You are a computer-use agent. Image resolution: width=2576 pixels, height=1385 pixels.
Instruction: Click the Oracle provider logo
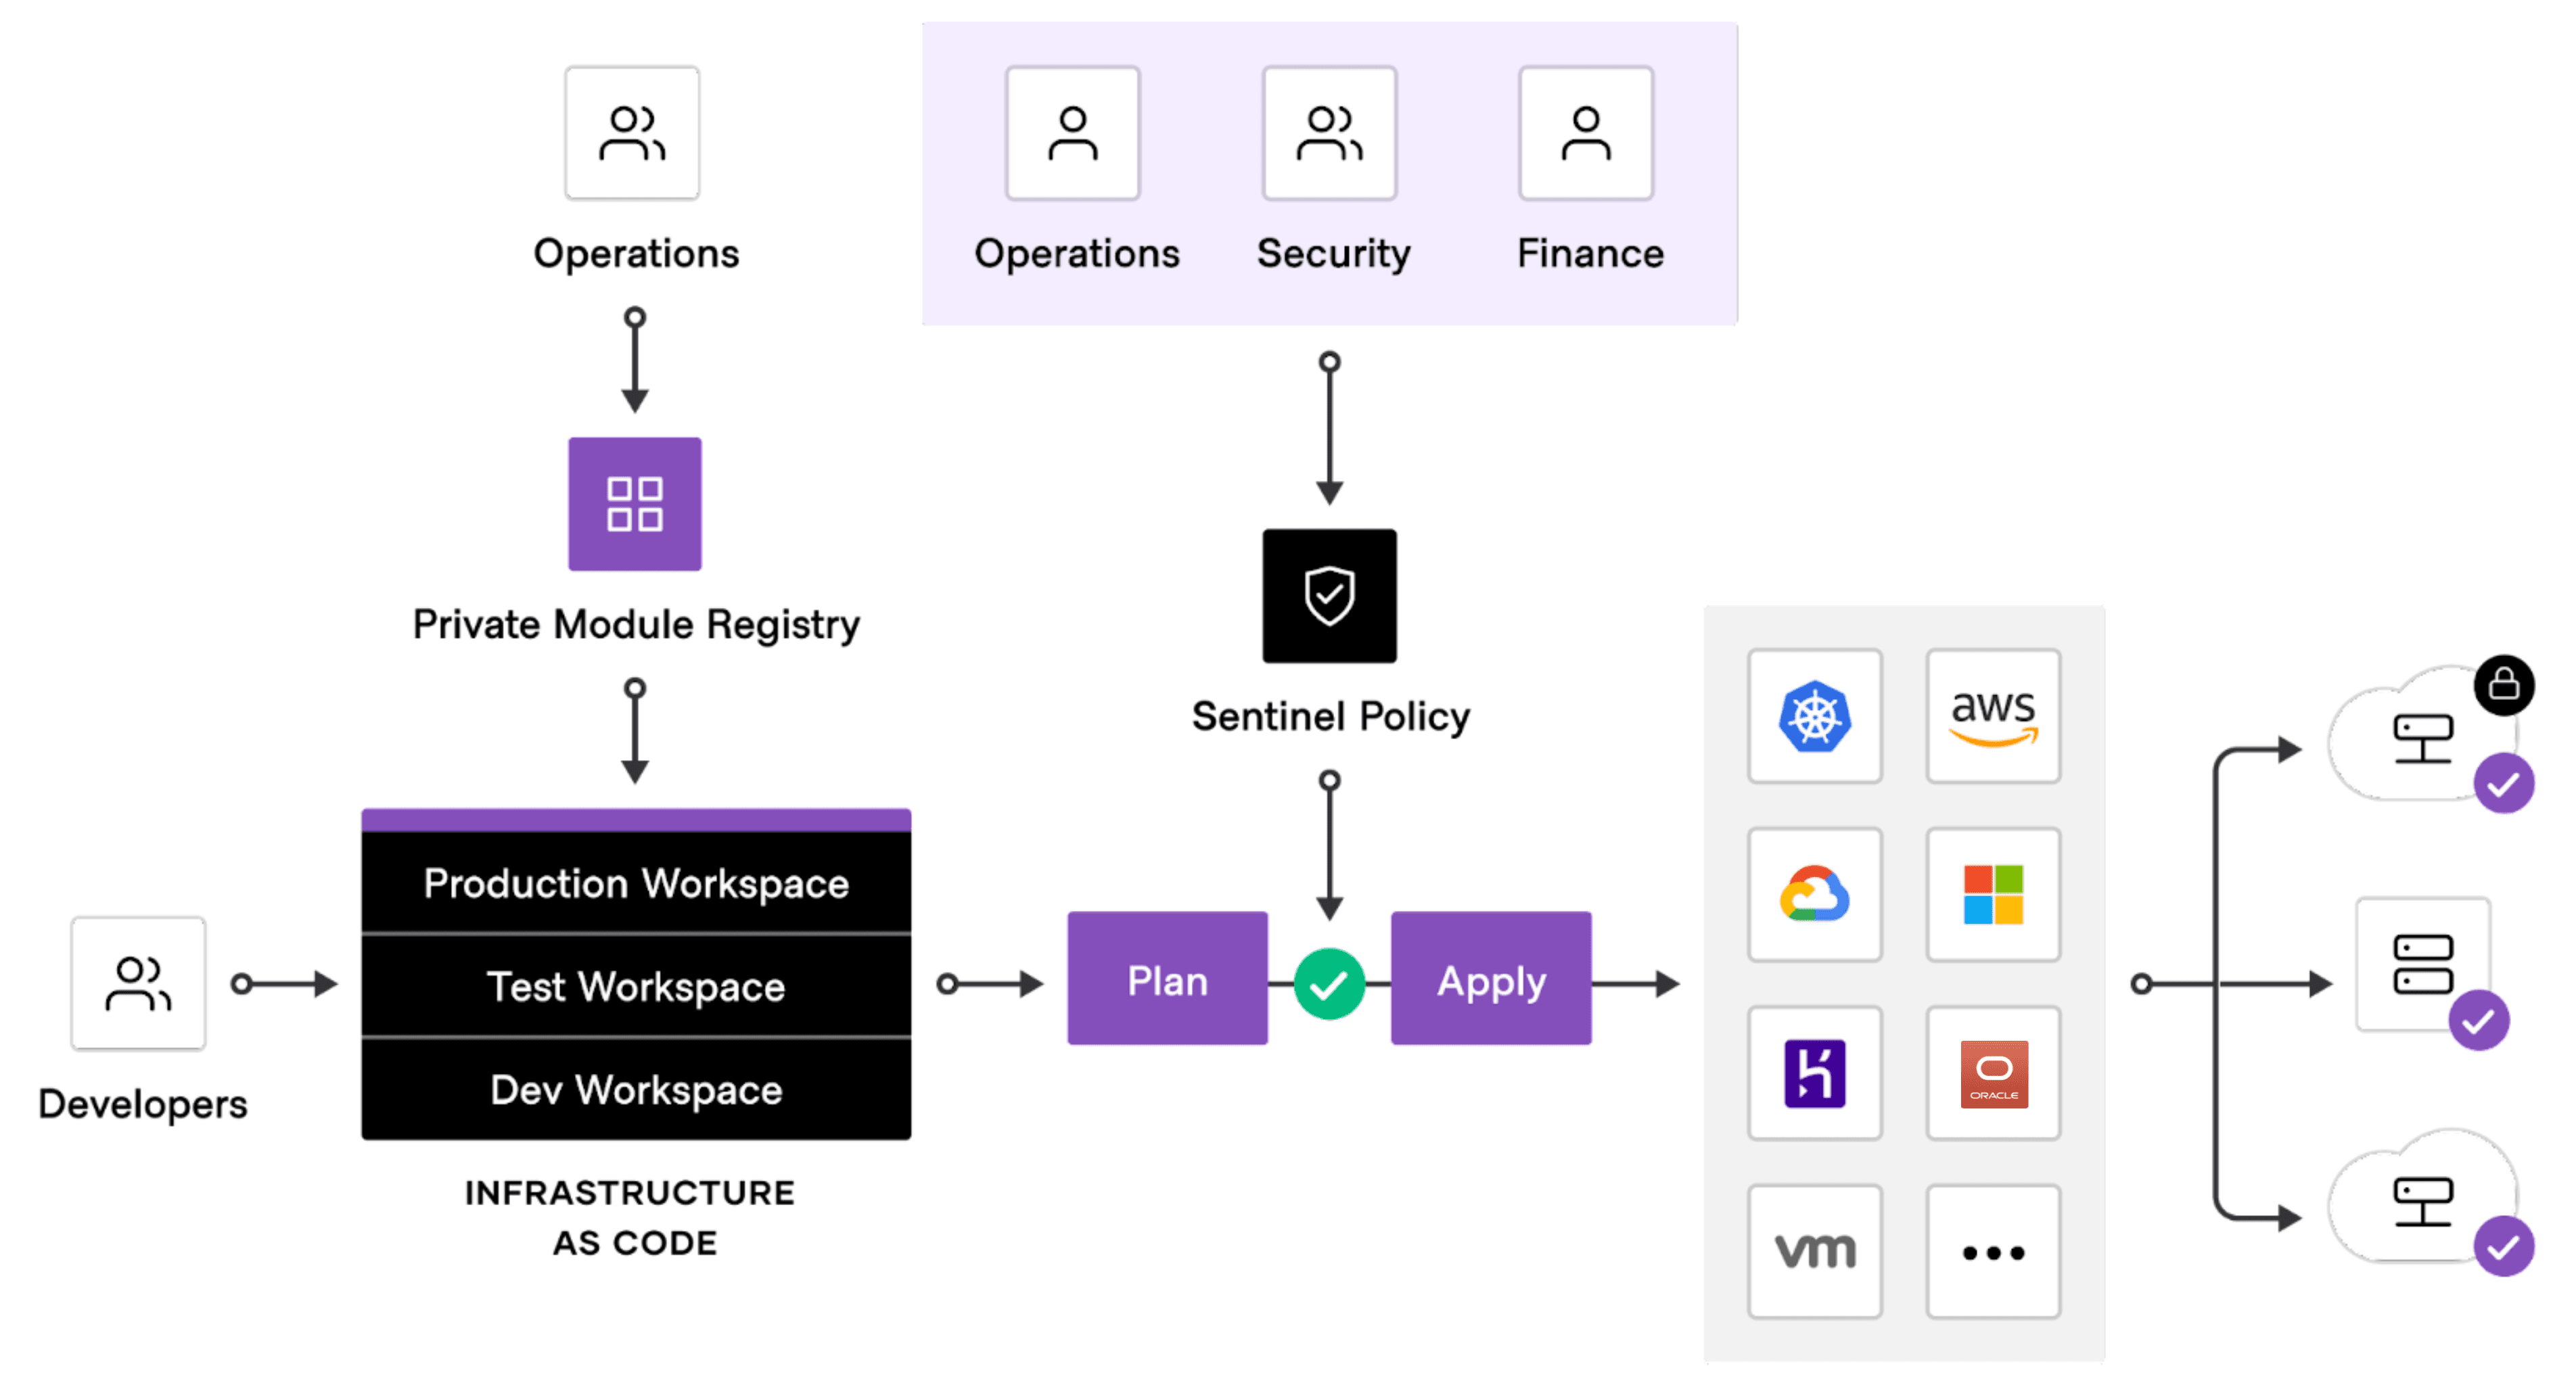[1992, 1073]
